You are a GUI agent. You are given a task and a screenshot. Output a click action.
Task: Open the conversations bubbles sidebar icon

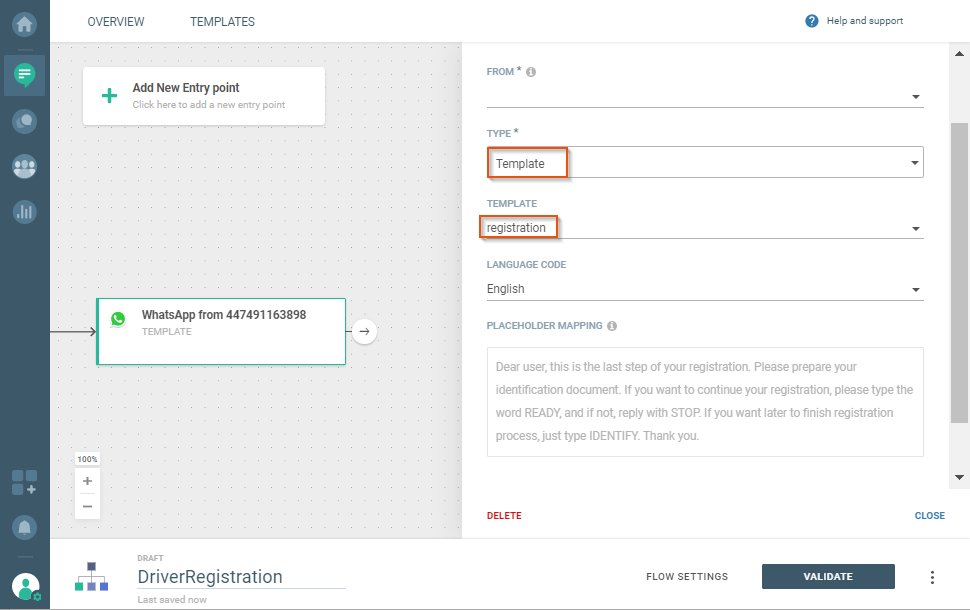24,121
